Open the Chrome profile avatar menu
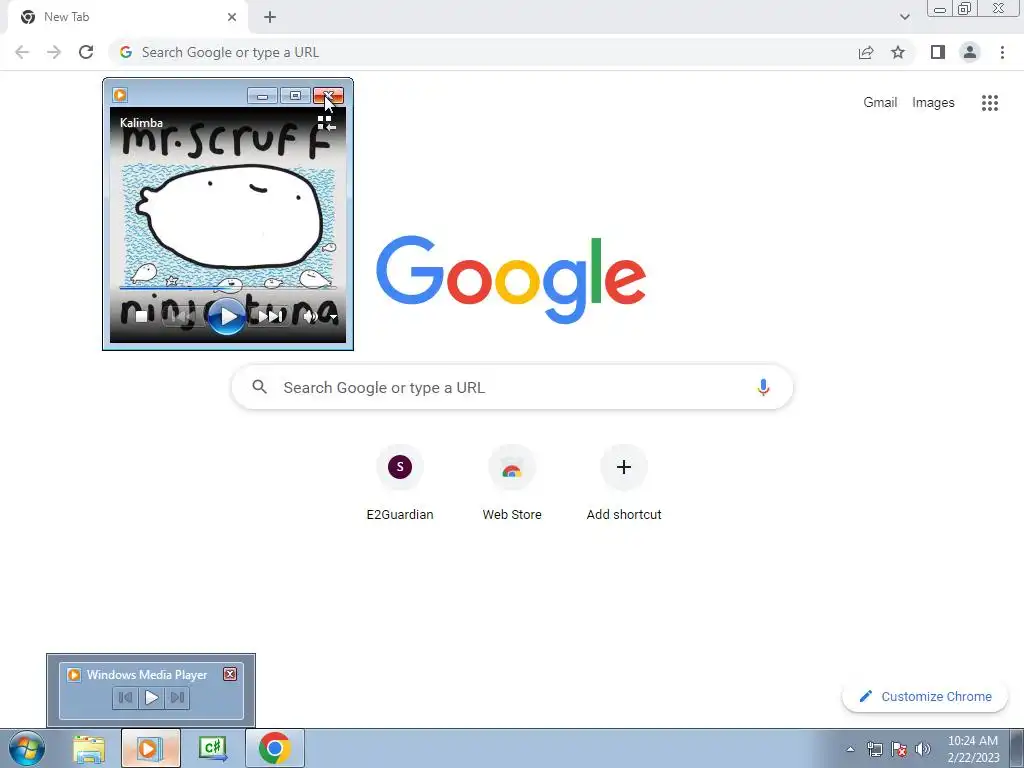This screenshot has height=768, width=1024. pyautogui.click(x=970, y=52)
